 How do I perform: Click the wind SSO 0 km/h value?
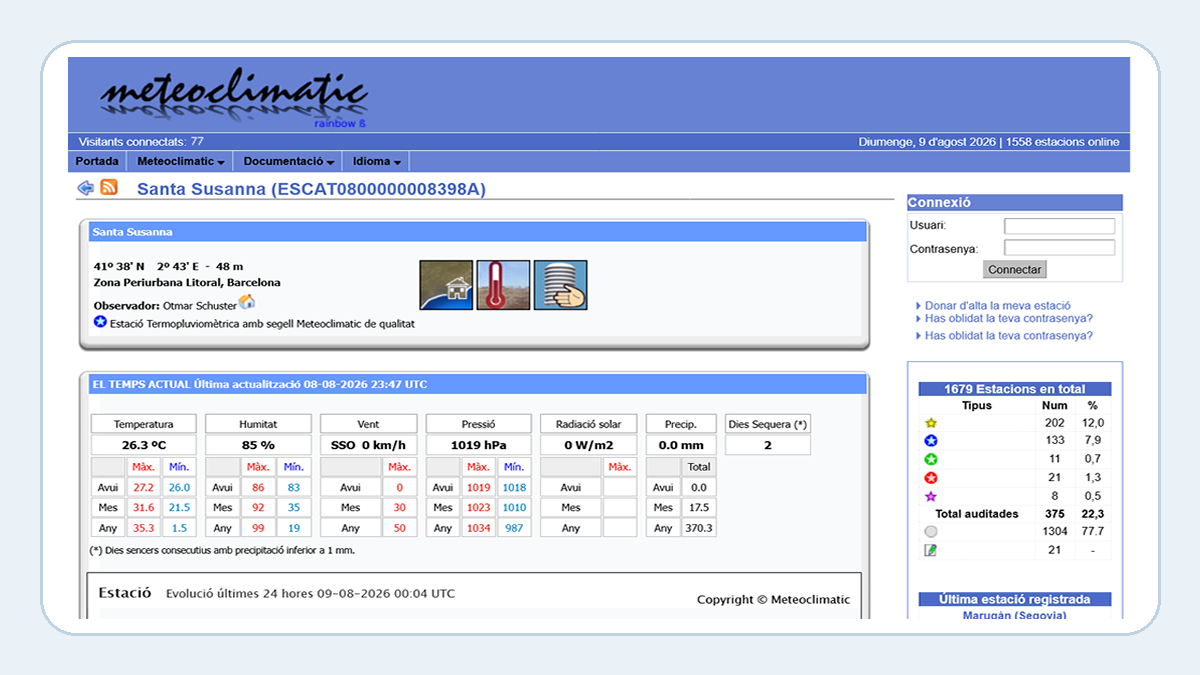(369, 445)
